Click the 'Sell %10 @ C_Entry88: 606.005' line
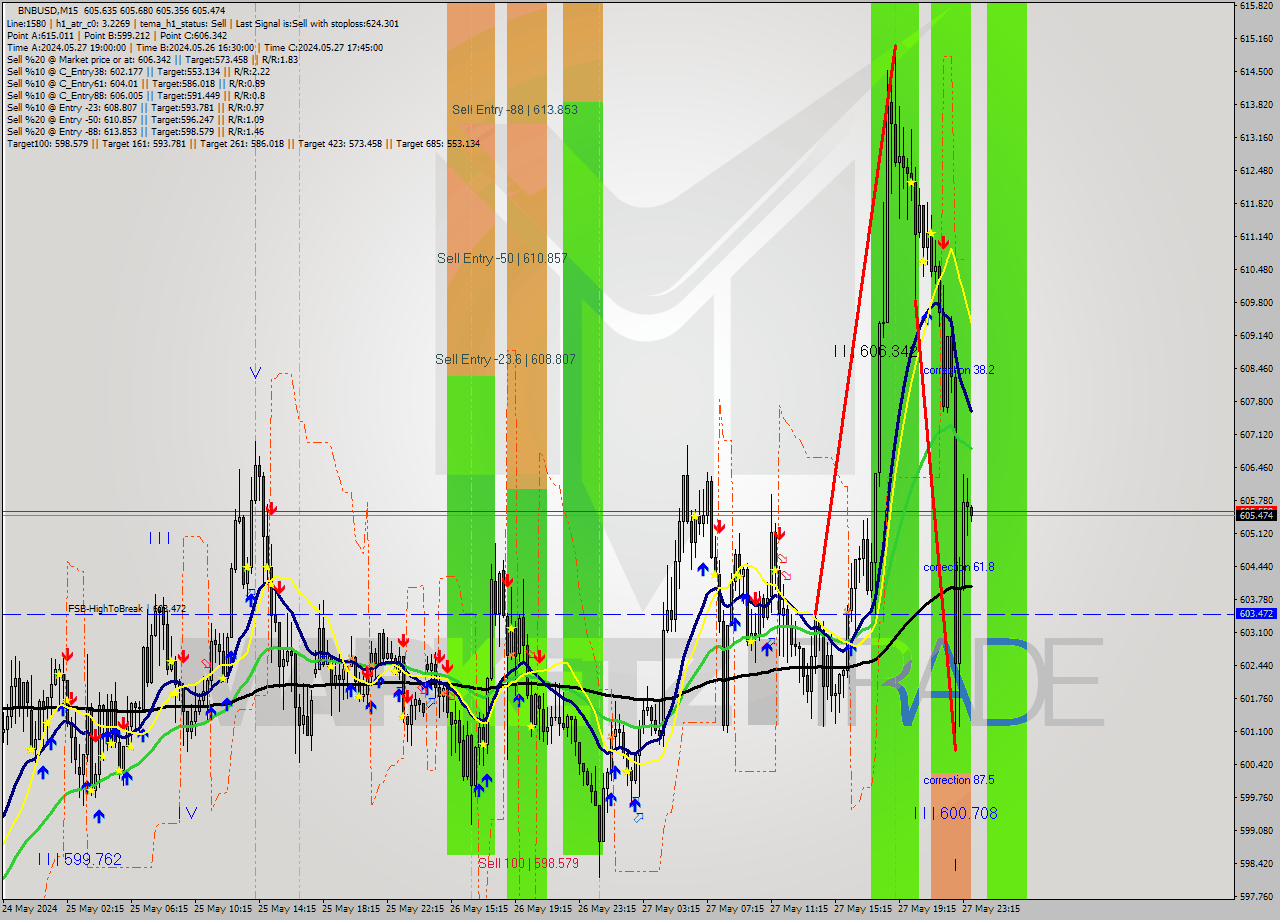 point(135,95)
